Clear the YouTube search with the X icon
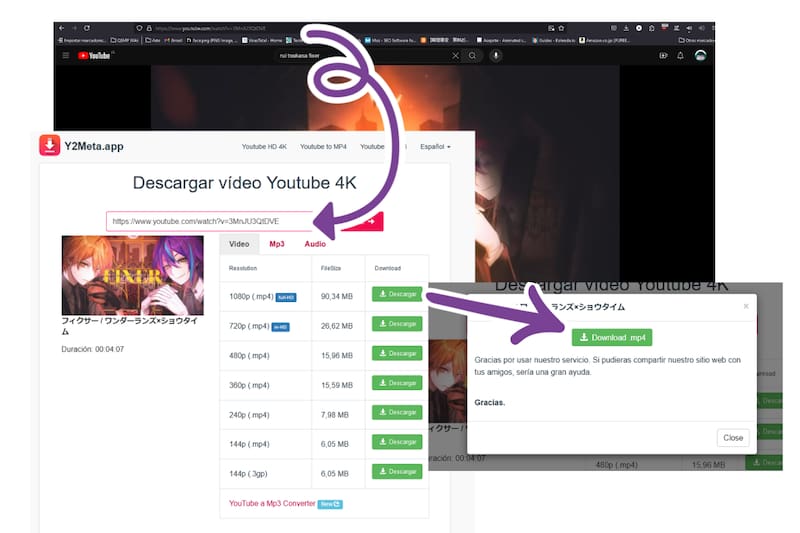 tap(455, 56)
